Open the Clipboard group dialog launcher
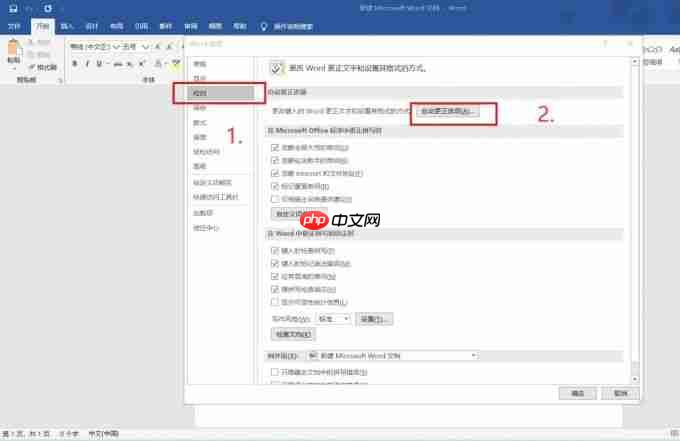Image resolution: width=680 pixels, height=441 pixels. pyautogui.click(x=60, y=80)
